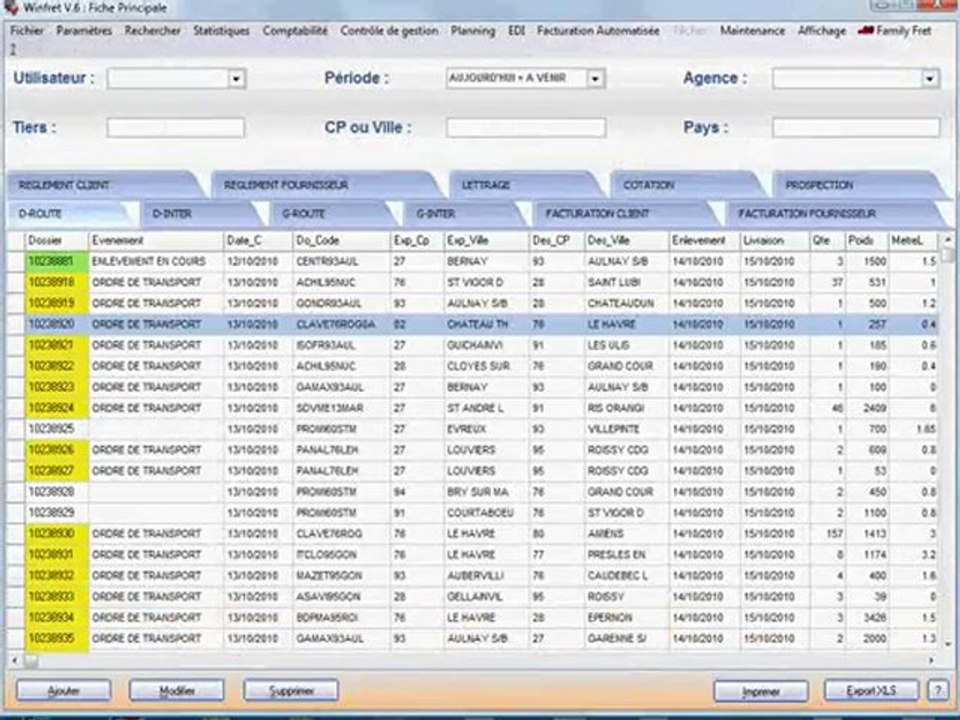Click the Tiers input field
The image size is (960, 720).
tap(176, 127)
